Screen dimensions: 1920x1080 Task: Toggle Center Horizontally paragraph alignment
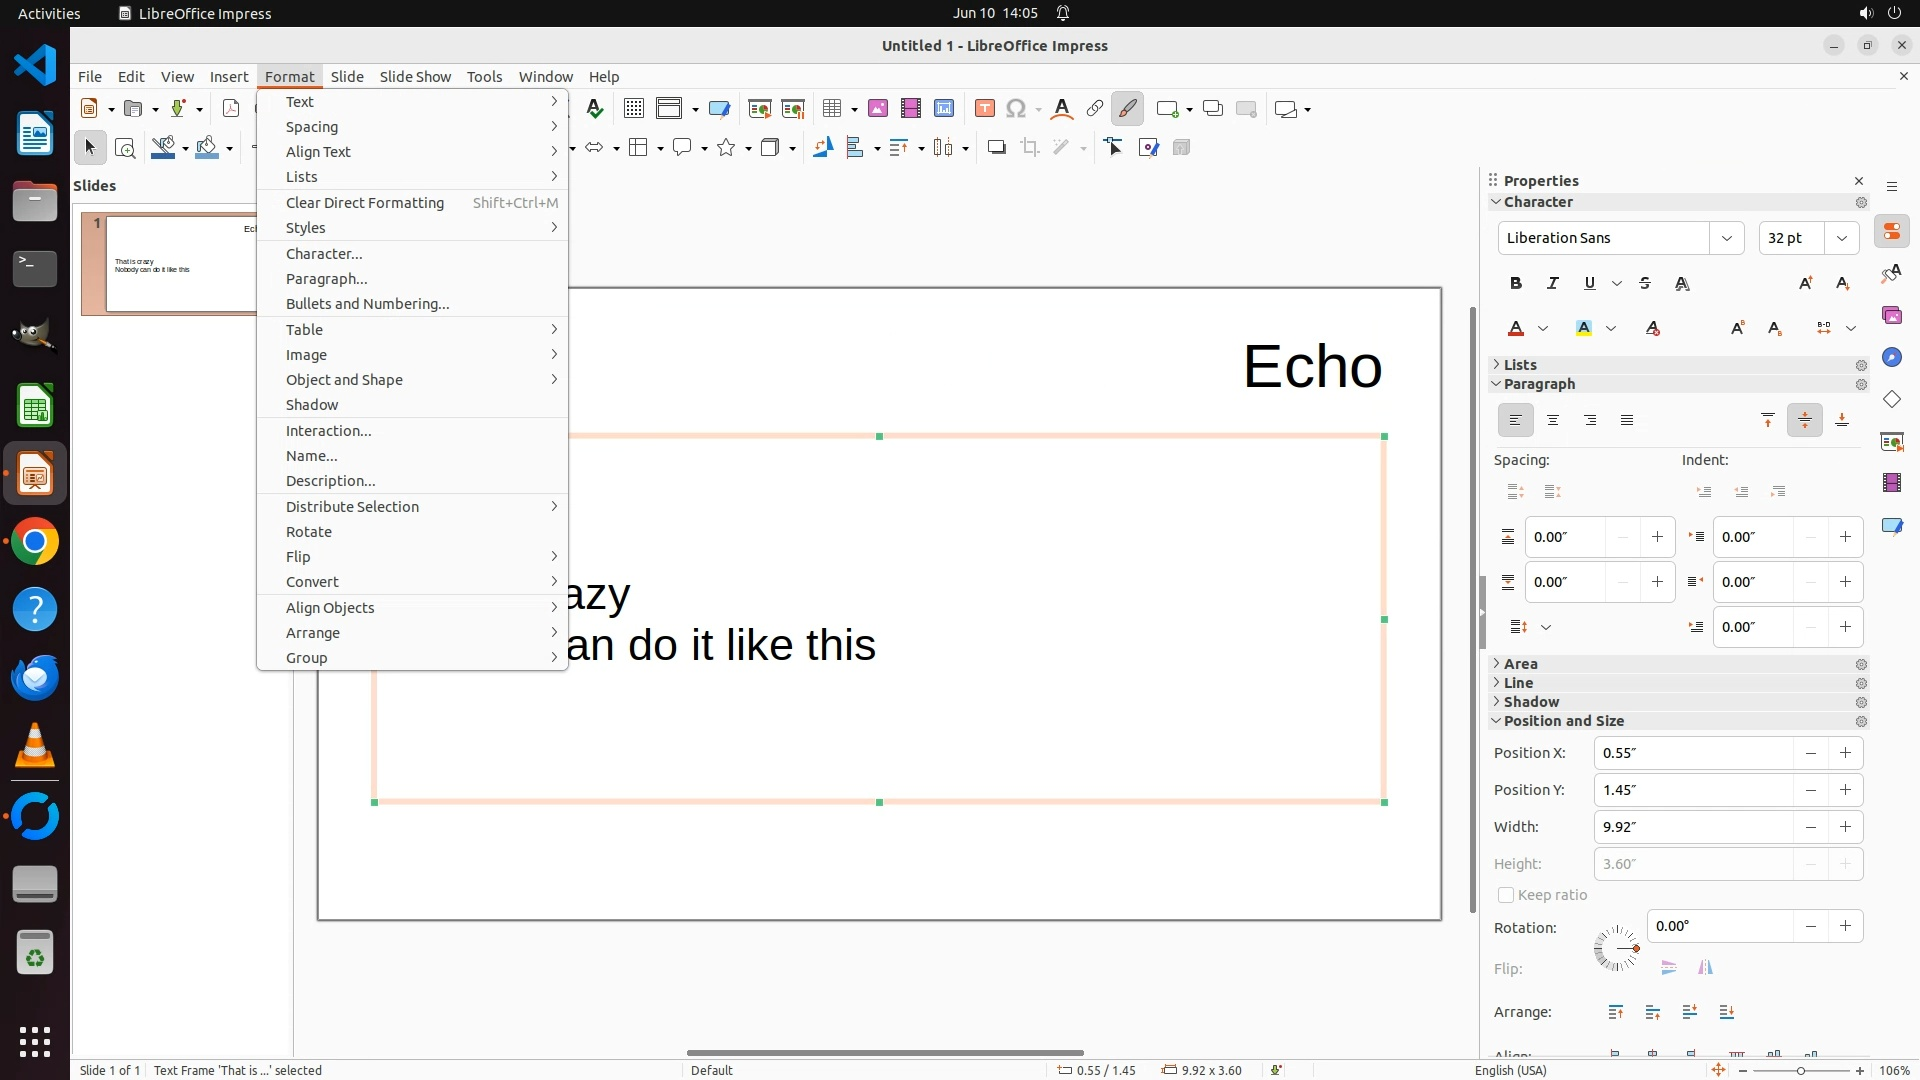1553,421
